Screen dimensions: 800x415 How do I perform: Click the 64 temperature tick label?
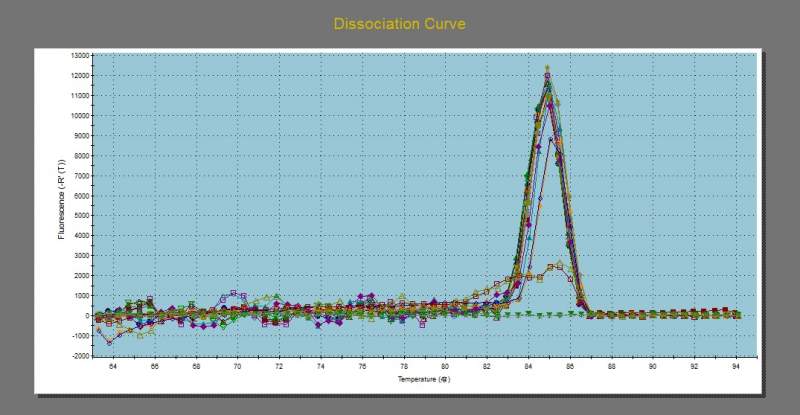click(113, 366)
